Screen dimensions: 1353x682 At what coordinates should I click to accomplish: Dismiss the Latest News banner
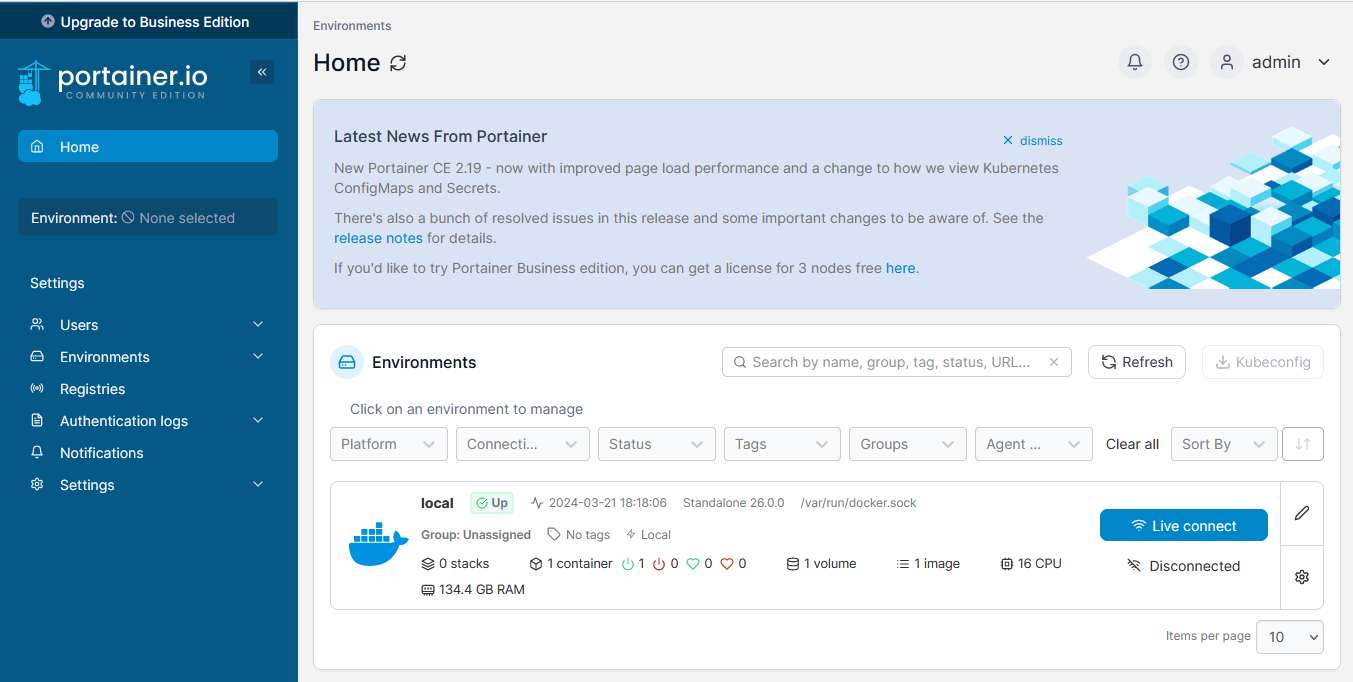1033,141
